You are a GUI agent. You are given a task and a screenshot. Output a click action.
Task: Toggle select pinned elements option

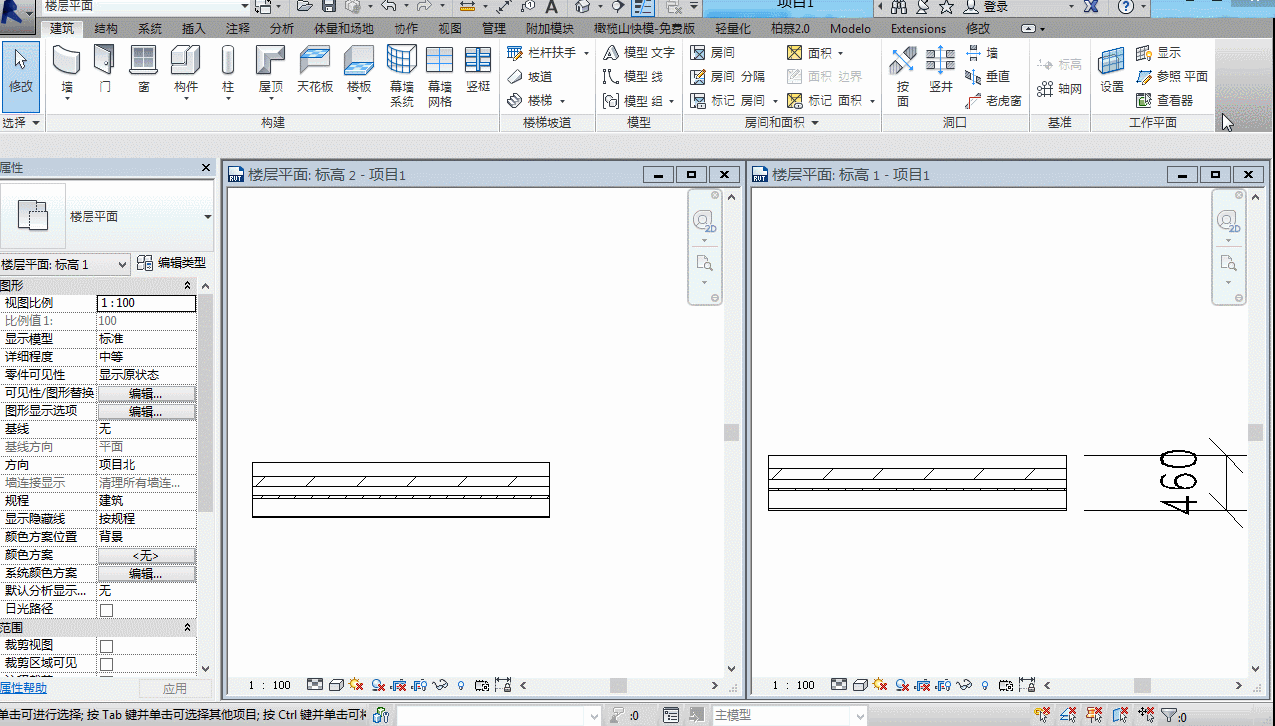click(1095, 714)
